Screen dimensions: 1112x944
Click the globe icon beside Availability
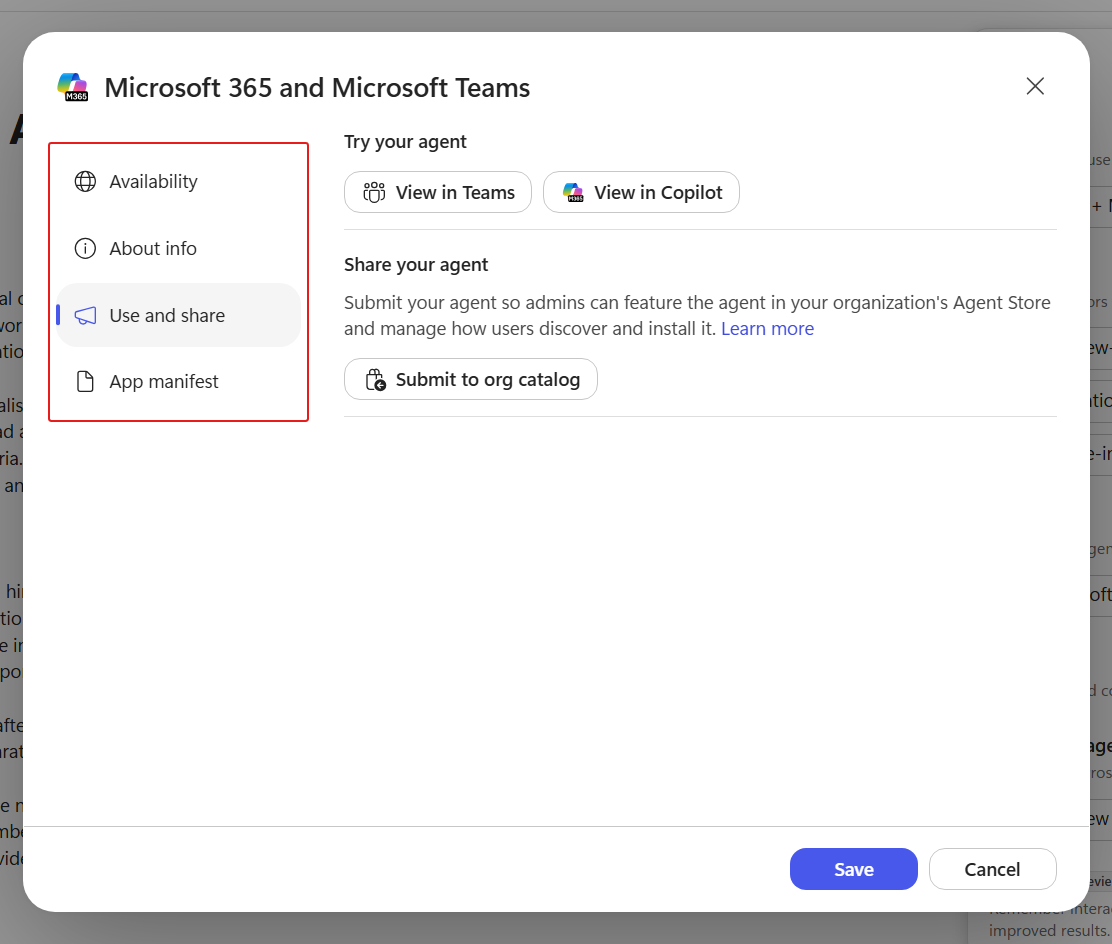(x=85, y=182)
